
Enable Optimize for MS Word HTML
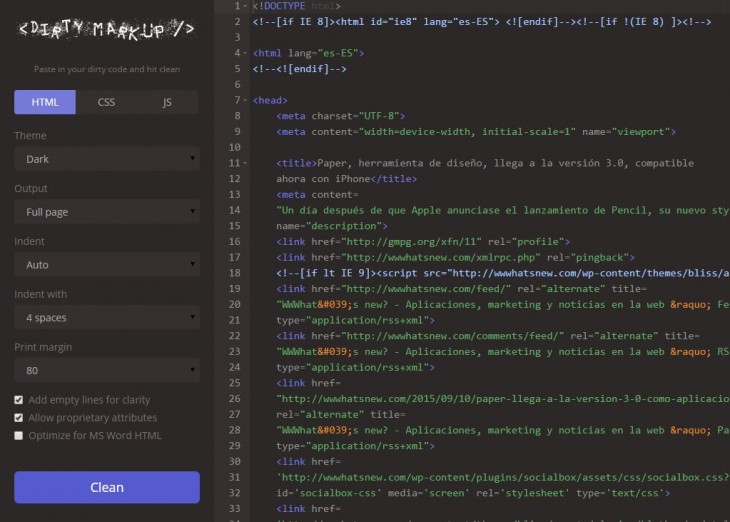(19, 436)
